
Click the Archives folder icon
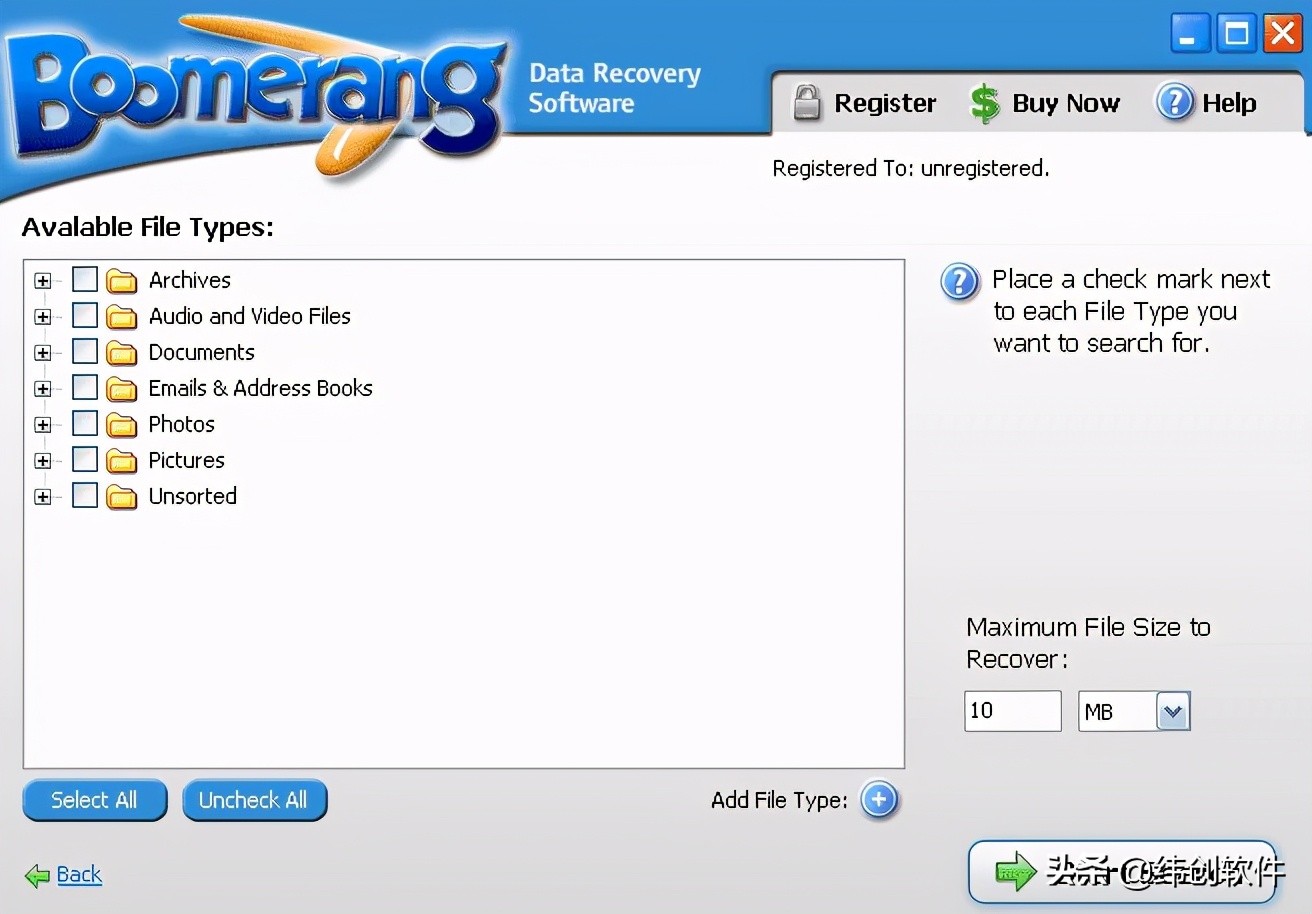coord(122,281)
